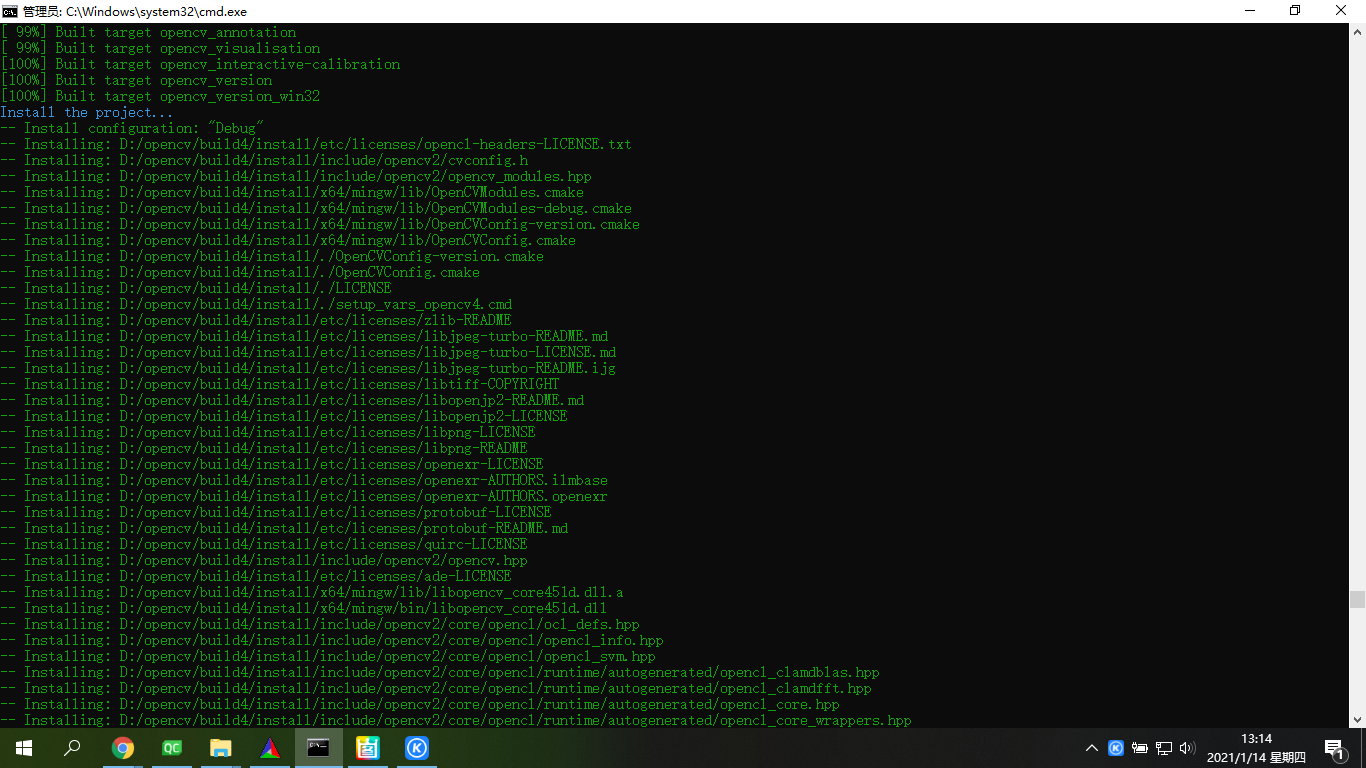This screenshot has width=1366, height=768.
Task: Close the cmd.exe window
Action: click(x=1342, y=11)
